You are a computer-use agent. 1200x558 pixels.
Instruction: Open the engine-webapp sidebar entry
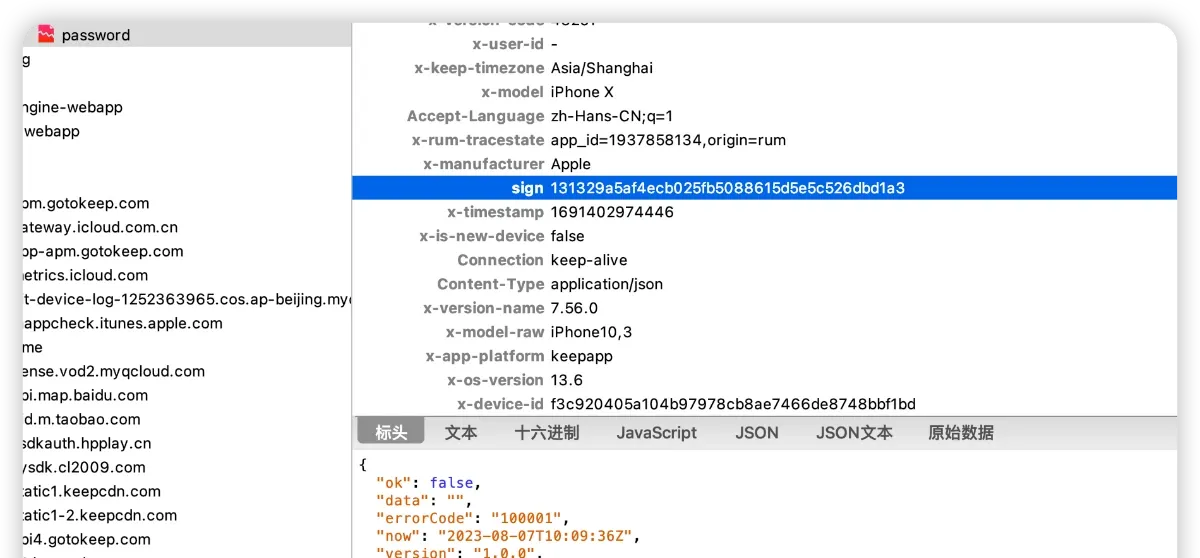click(x=72, y=107)
